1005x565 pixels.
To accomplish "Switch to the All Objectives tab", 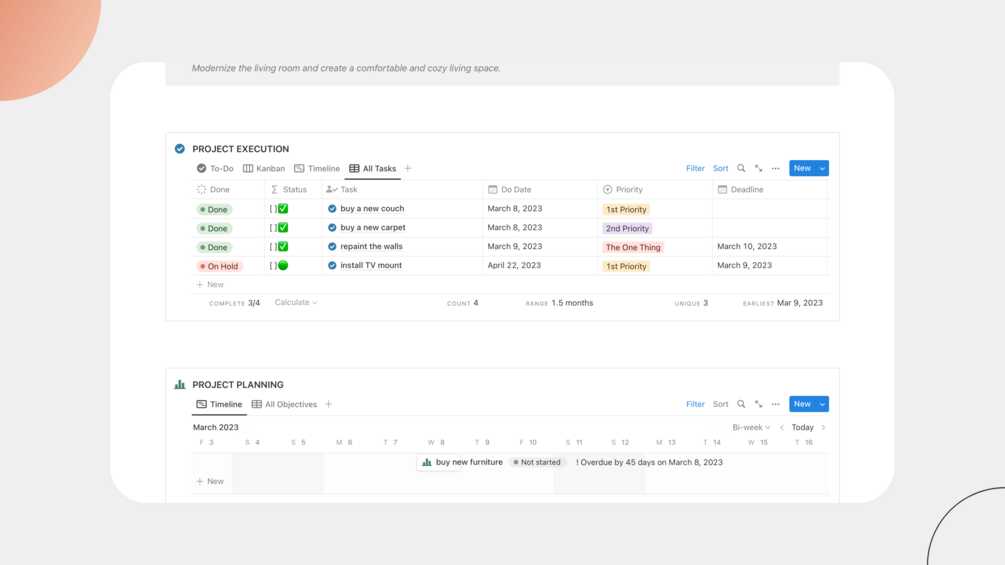I will click(x=284, y=405).
